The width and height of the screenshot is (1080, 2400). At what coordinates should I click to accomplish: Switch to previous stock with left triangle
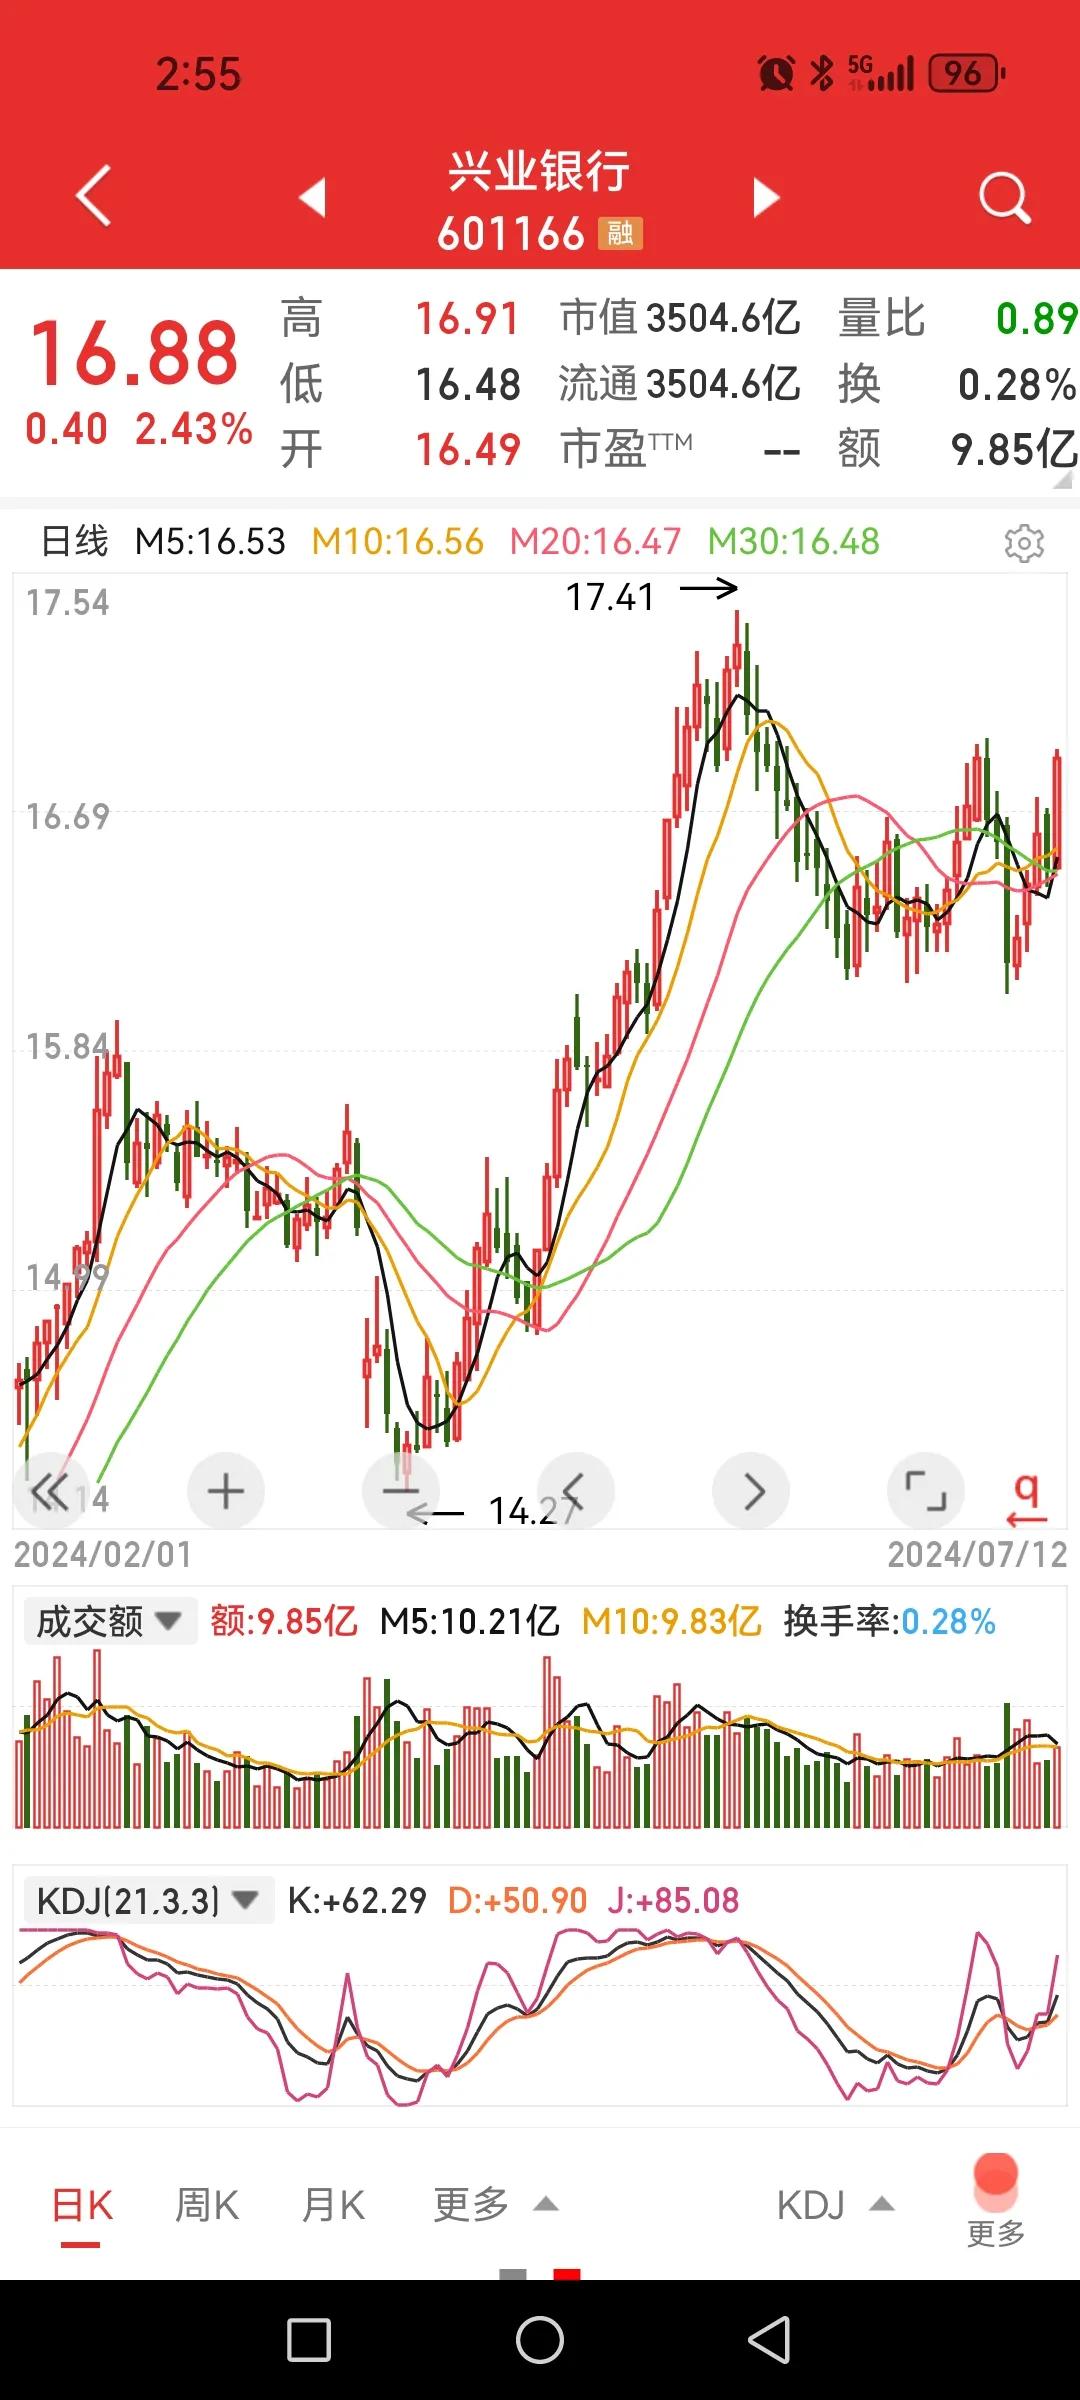(313, 197)
